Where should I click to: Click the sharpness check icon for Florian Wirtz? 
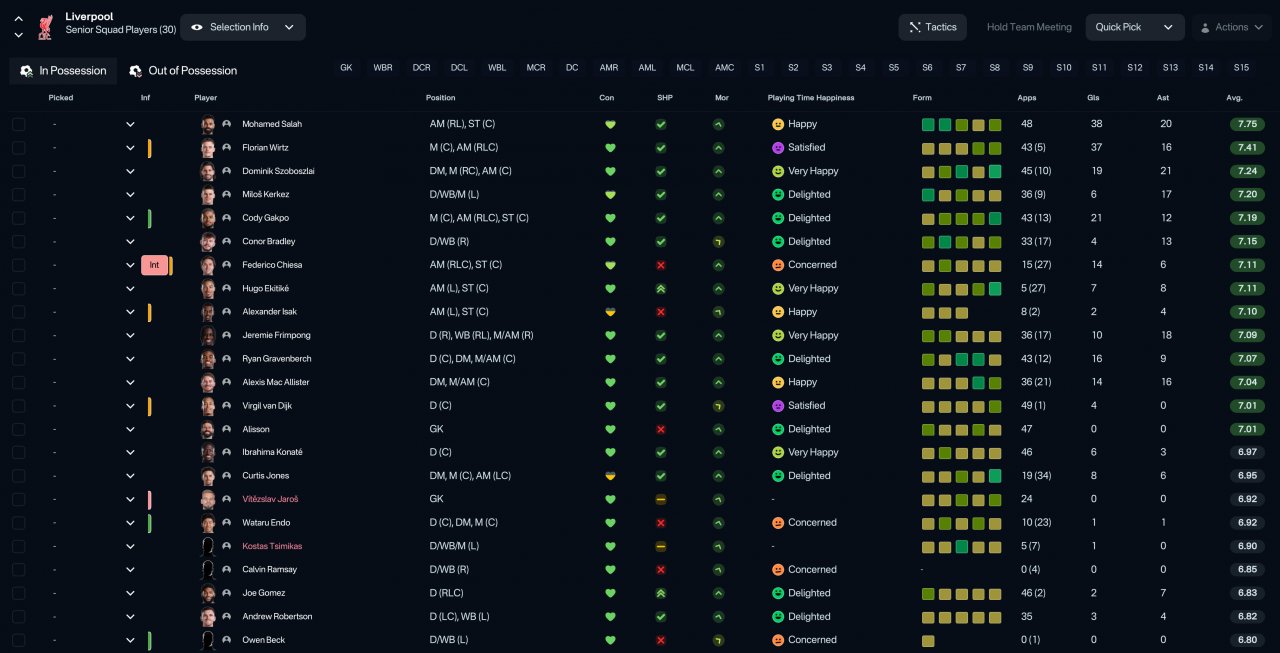661,148
